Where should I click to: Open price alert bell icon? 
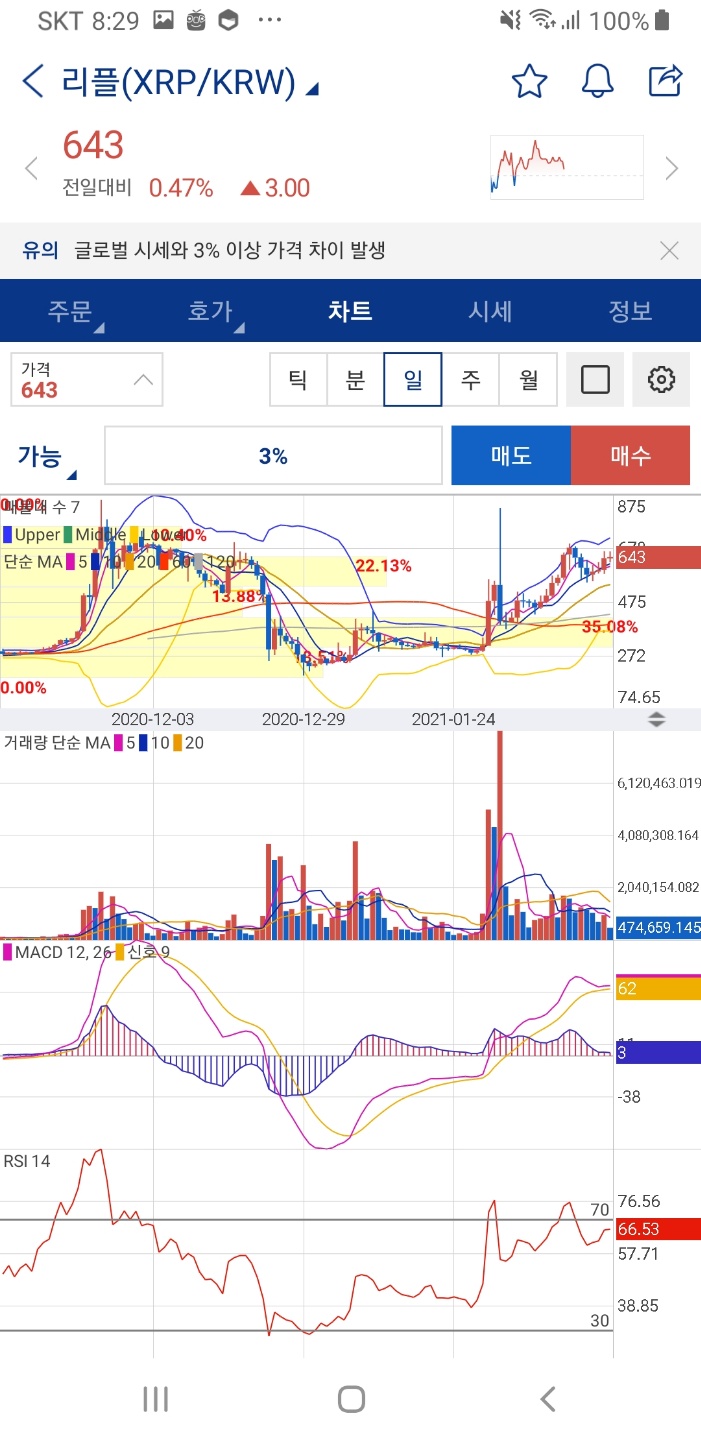tap(597, 81)
